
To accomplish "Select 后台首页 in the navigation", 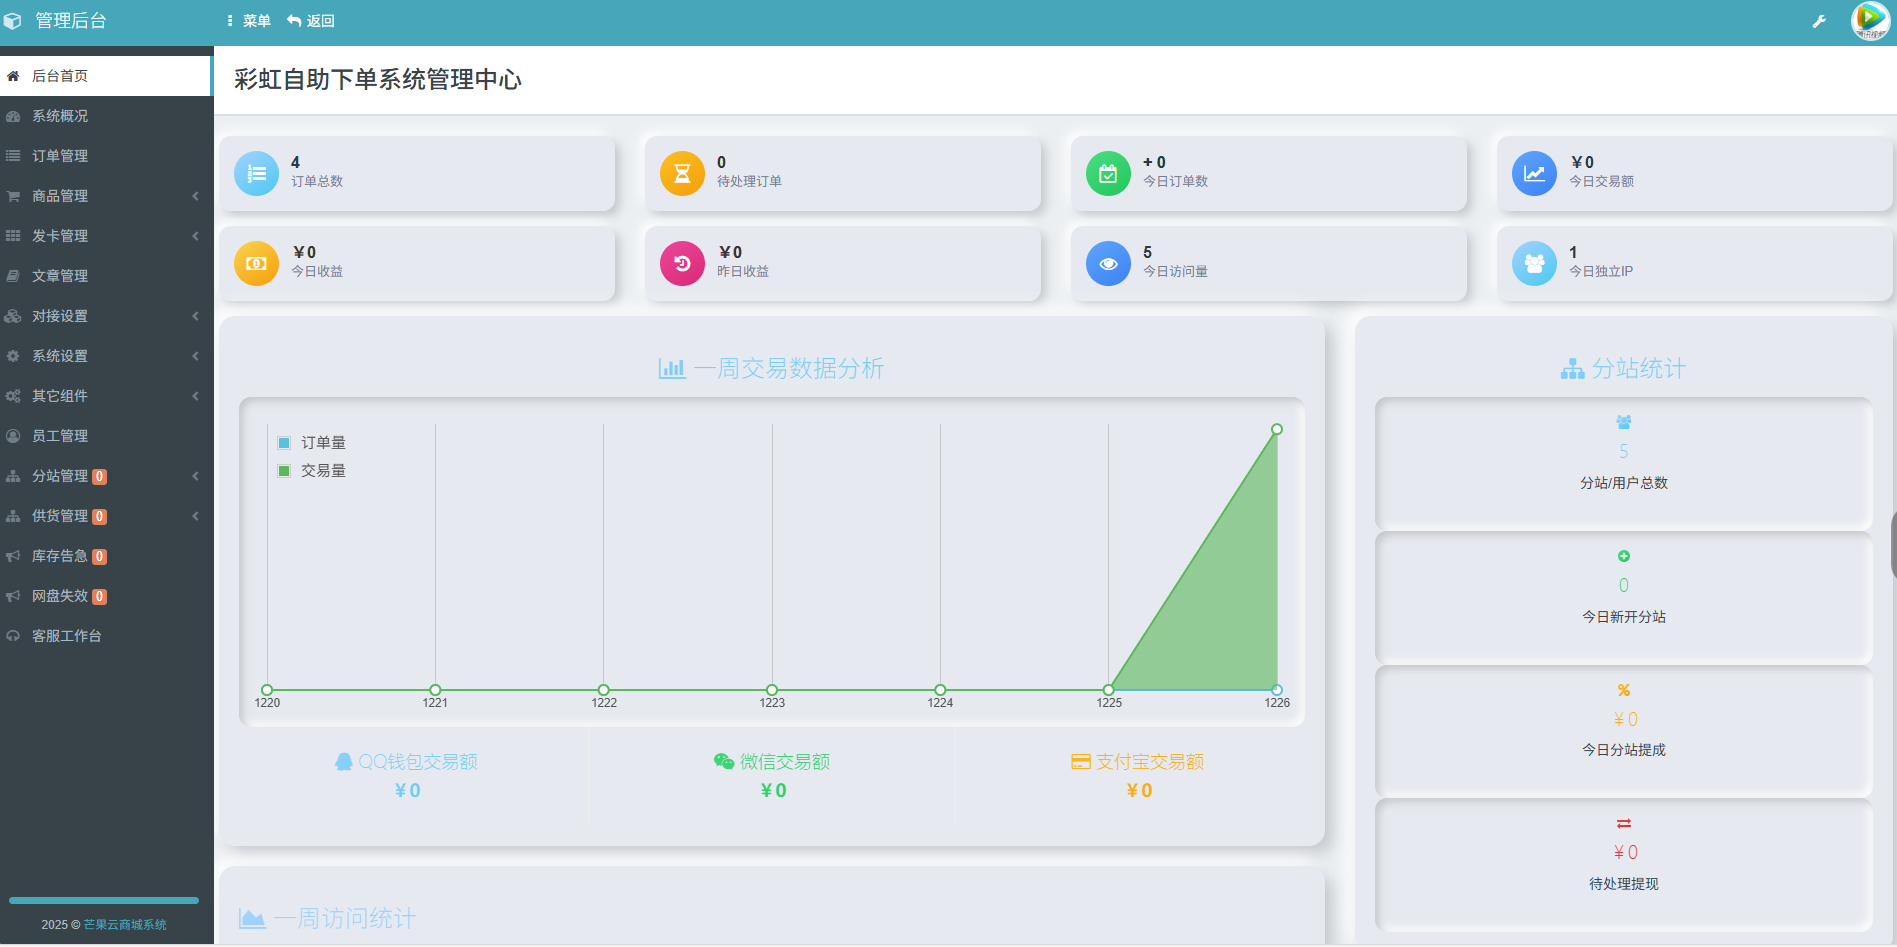I will (x=60, y=75).
